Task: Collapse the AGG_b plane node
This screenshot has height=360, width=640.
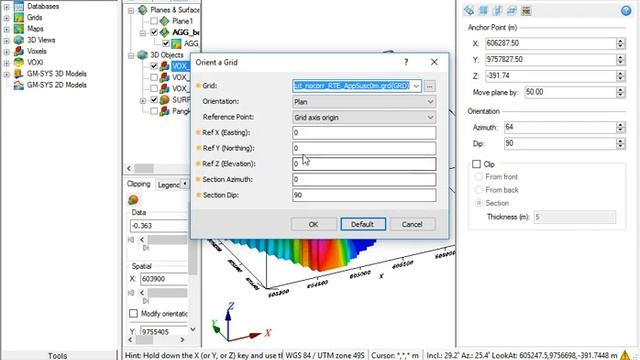Action: click(x=143, y=33)
